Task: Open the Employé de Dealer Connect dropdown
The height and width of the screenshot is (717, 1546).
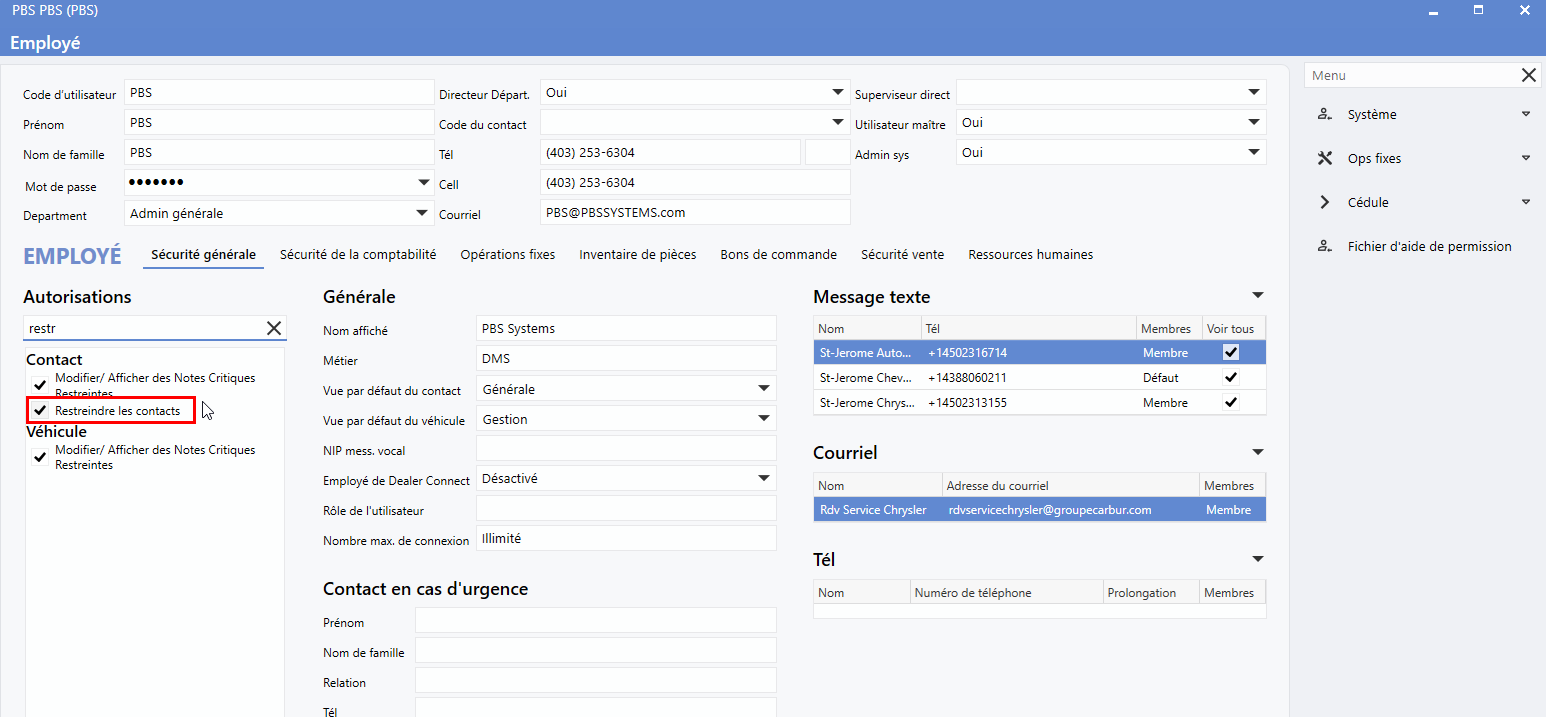Action: coord(763,478)
